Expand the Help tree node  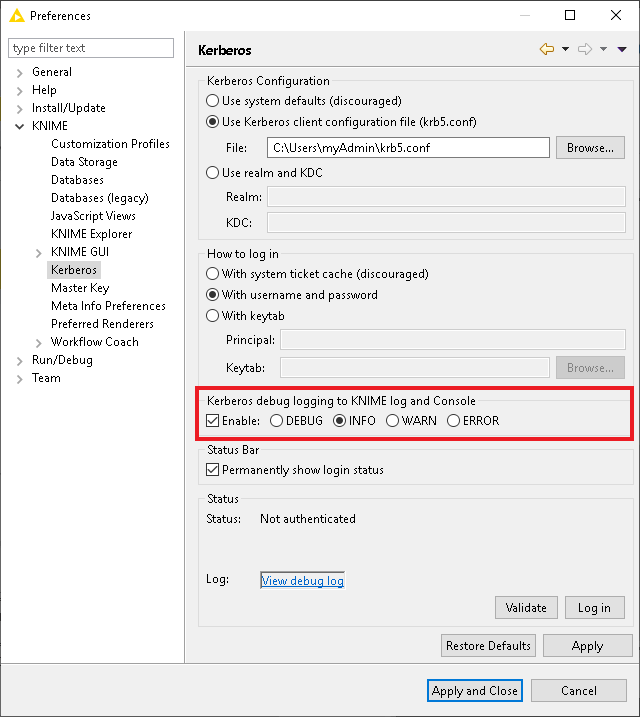click(x=19, y=91)
